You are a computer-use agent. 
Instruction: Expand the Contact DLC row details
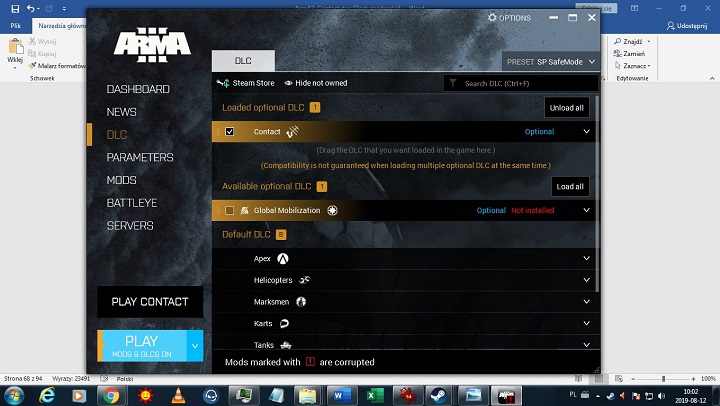pos(586,132)
